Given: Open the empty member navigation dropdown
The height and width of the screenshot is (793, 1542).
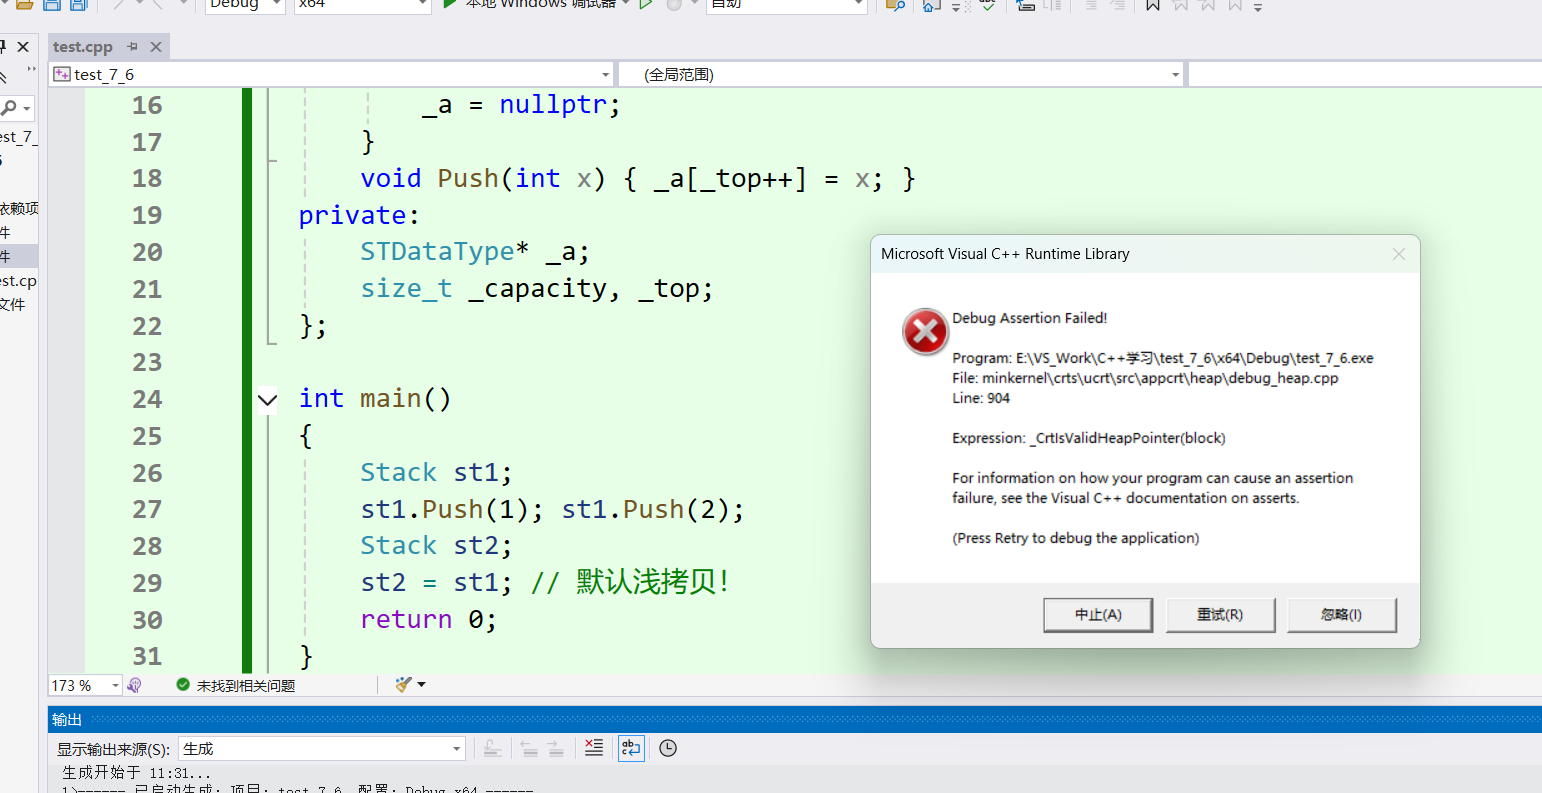Looking at the screenshot, I should point(1365,74).
